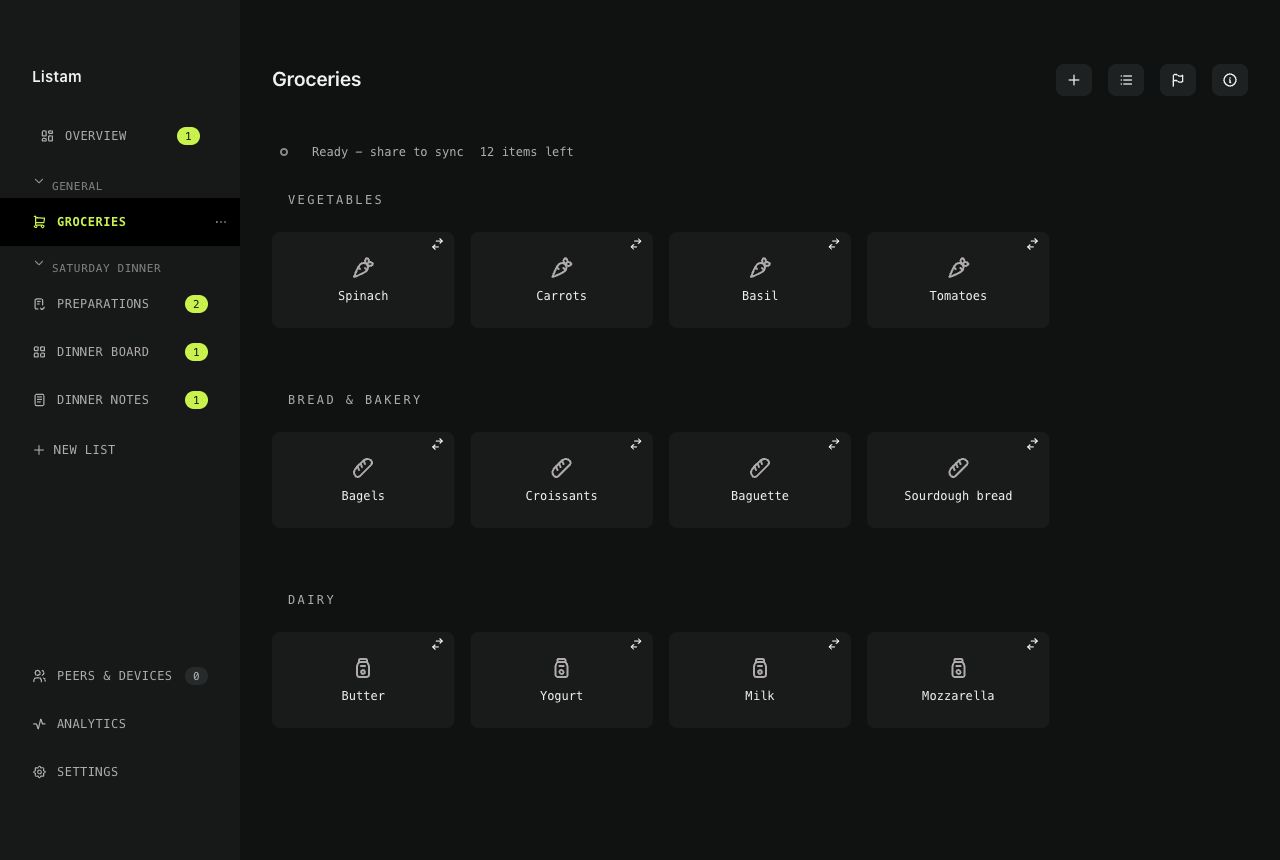Click the swap arrows icon on Yogurt card
Image resolution: width=1280 pixels, height=860 pixels.
click(x=635, y=644)
